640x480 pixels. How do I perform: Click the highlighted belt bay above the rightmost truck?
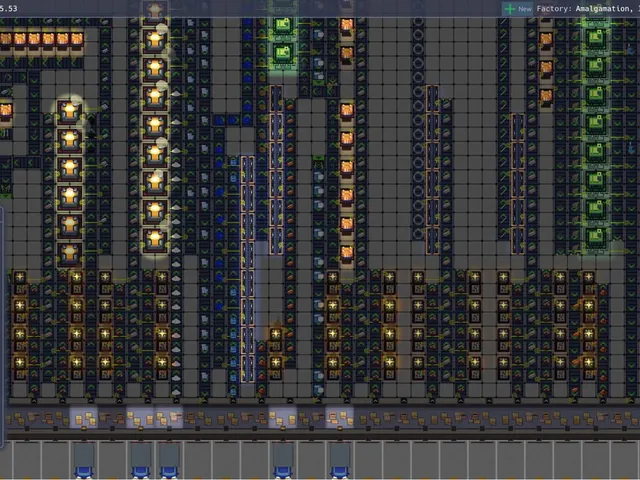coord(340,417)
